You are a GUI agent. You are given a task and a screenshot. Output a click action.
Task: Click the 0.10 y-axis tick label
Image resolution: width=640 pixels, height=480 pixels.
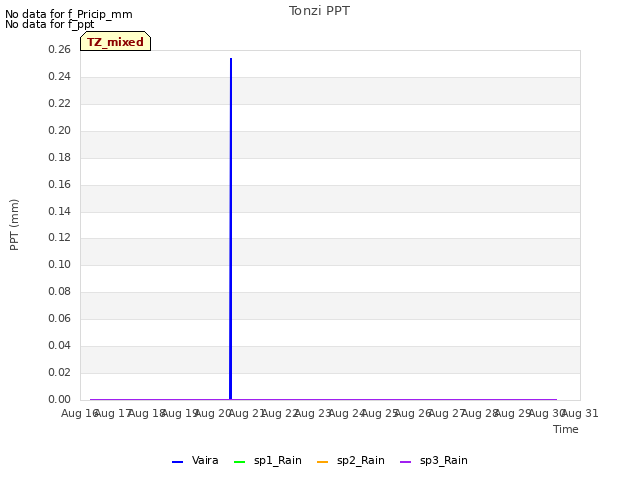click(59, 264)
